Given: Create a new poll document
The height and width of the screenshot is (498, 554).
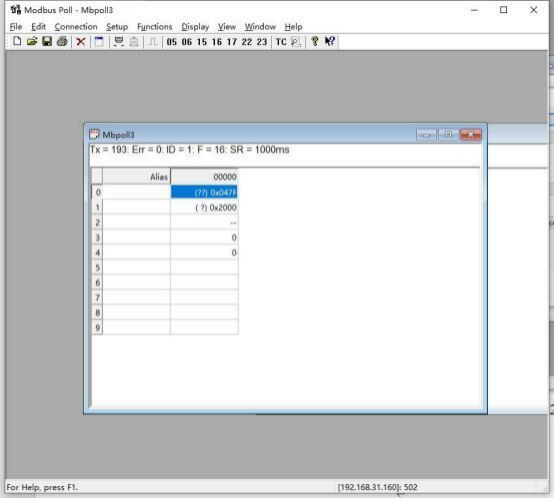Looking at the screenshot, I should [17, 41].
